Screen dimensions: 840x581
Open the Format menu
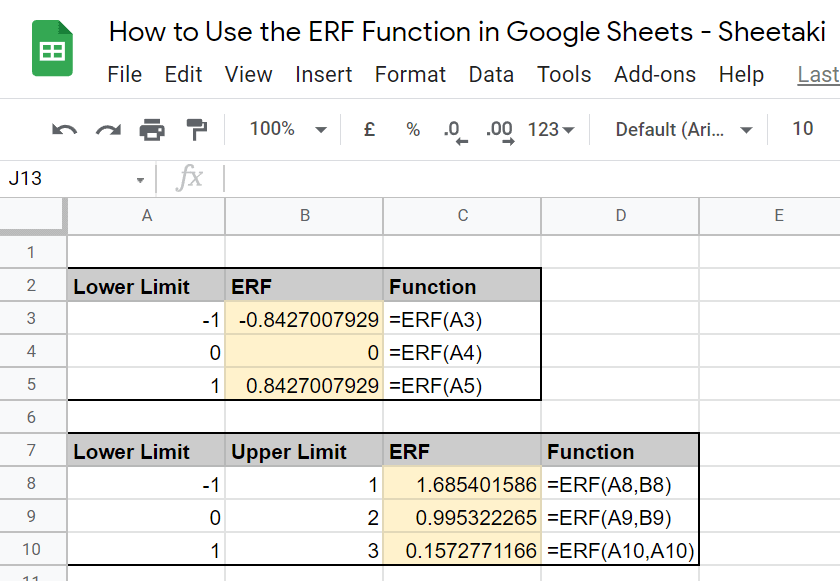[410, 74]
